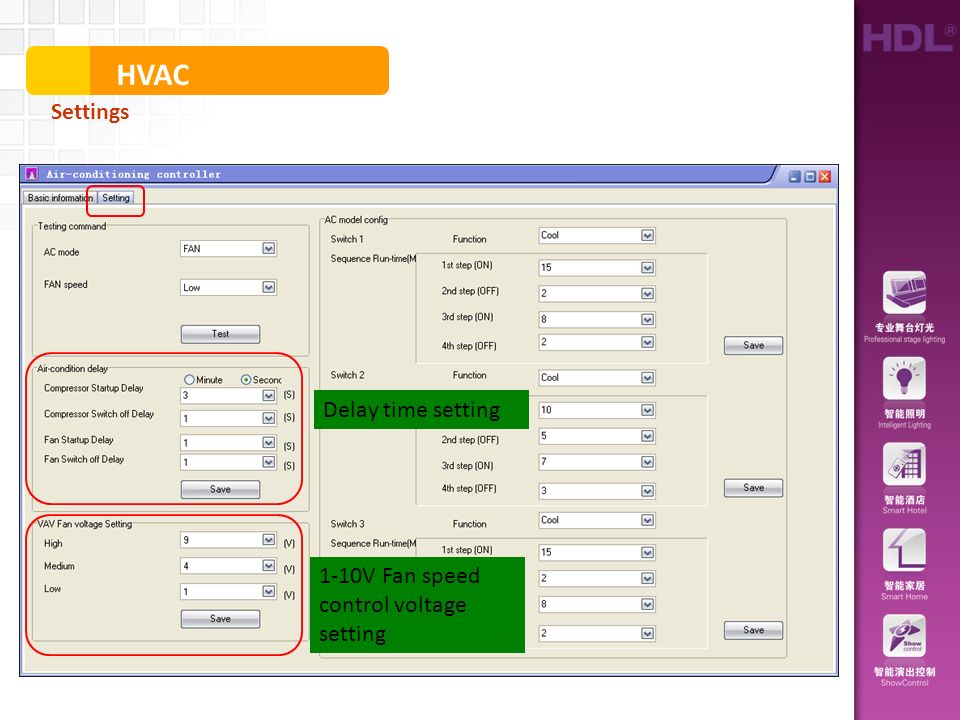Switch to Basic information tab
The height and width of the screenshot is (720, 960).
click(x=59, y=198)
